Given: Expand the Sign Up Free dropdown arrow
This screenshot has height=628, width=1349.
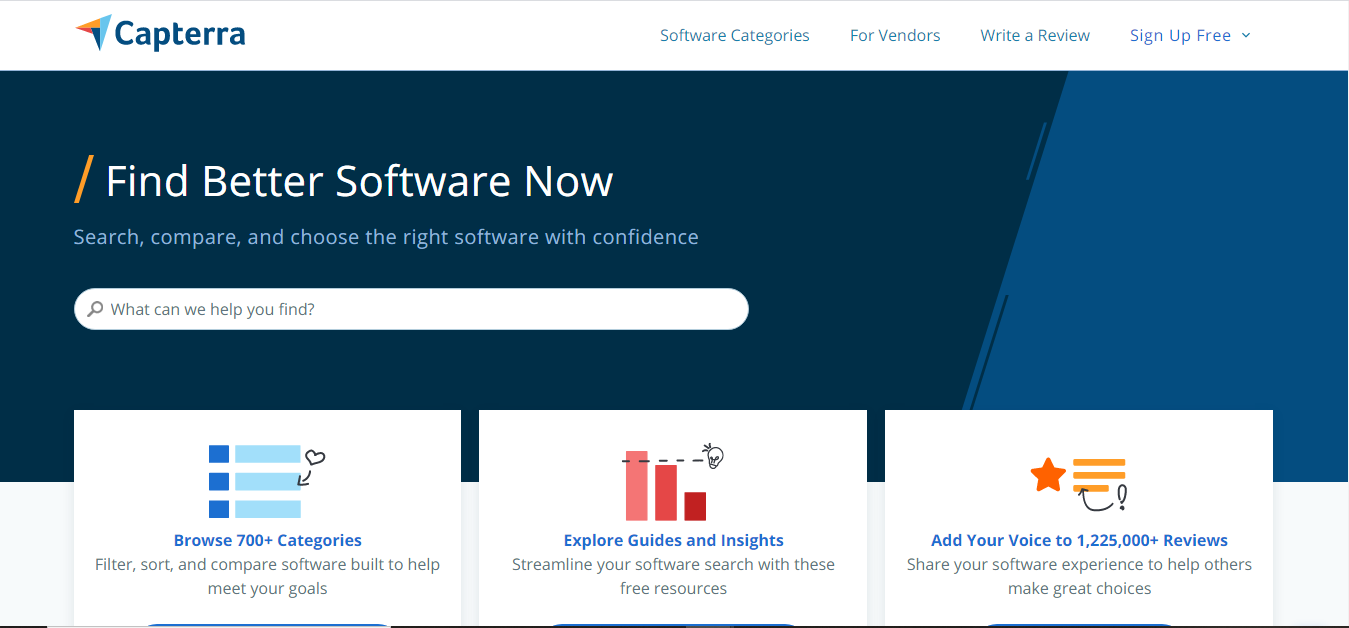Looking at the screenshot, I should pos(1246,35).
